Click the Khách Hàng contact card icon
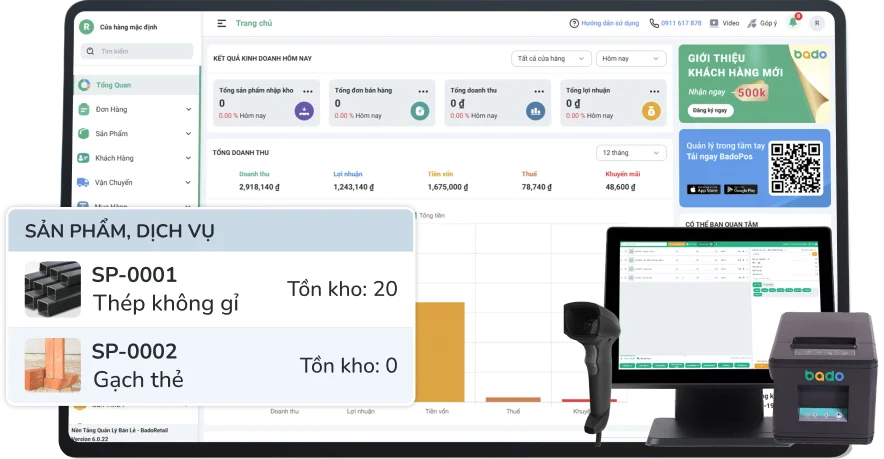 pyautogui.click(x=83, y=158)
